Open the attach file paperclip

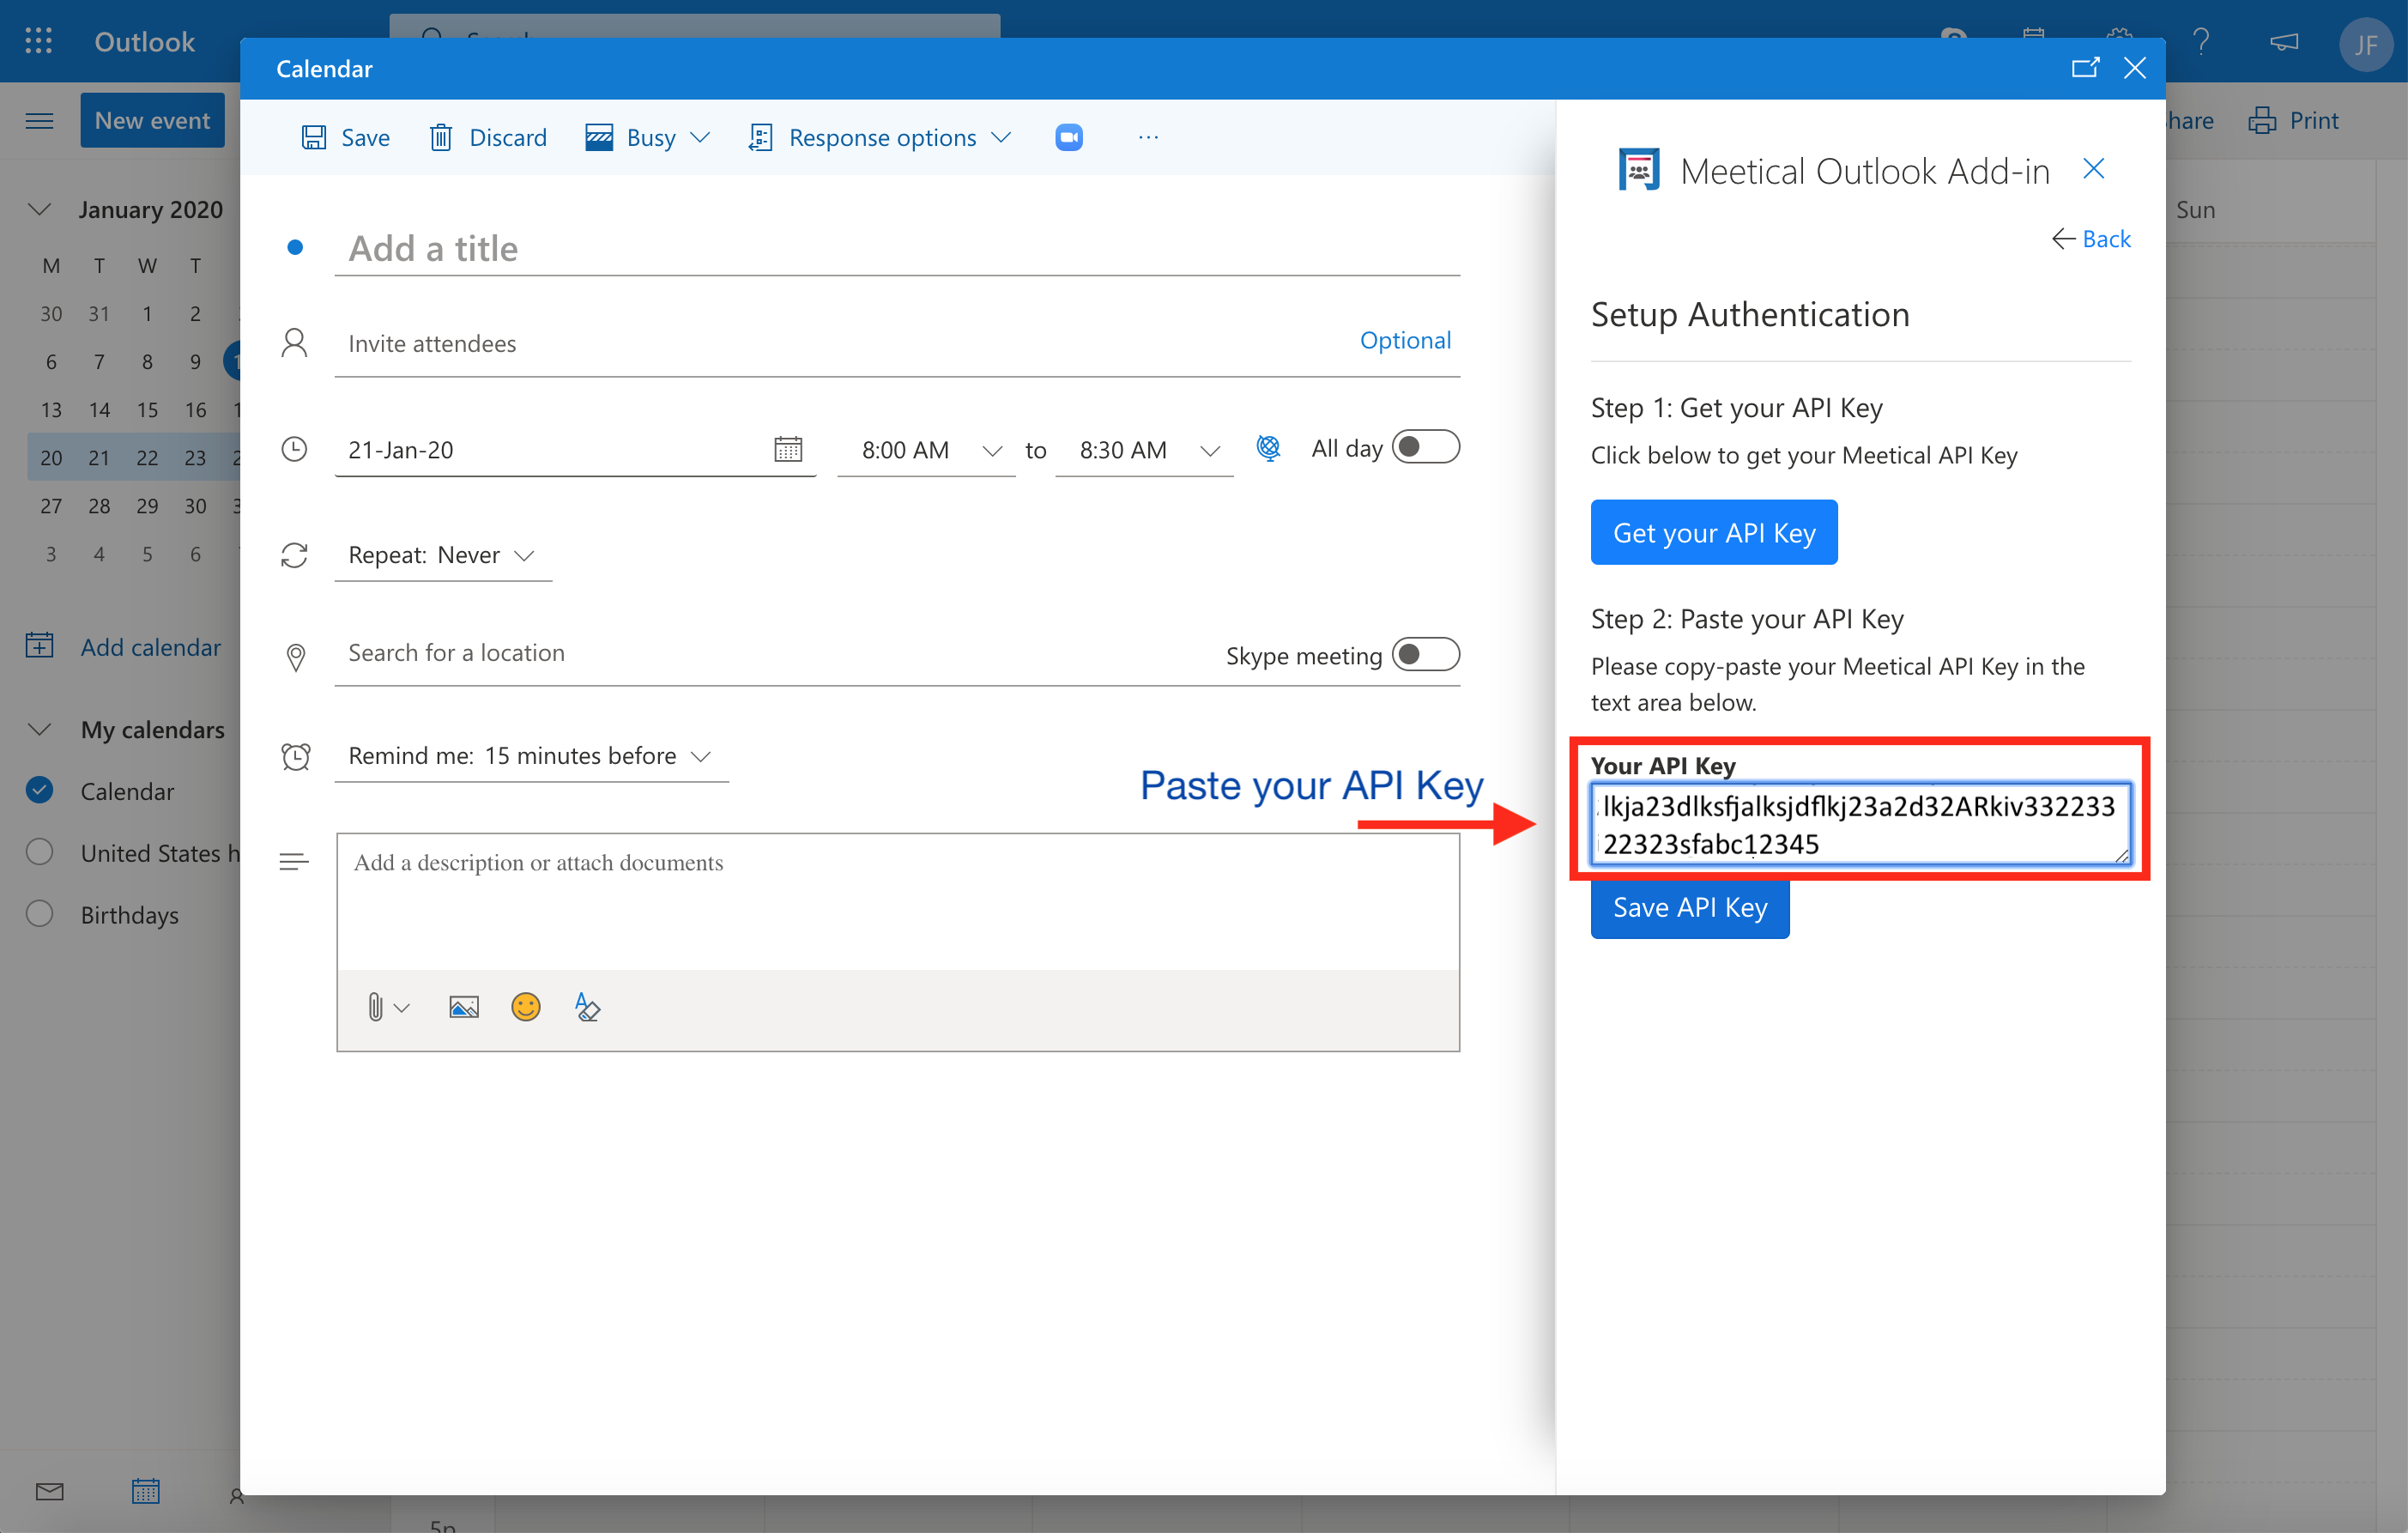pyautogui.click(x=375, y=1007)
